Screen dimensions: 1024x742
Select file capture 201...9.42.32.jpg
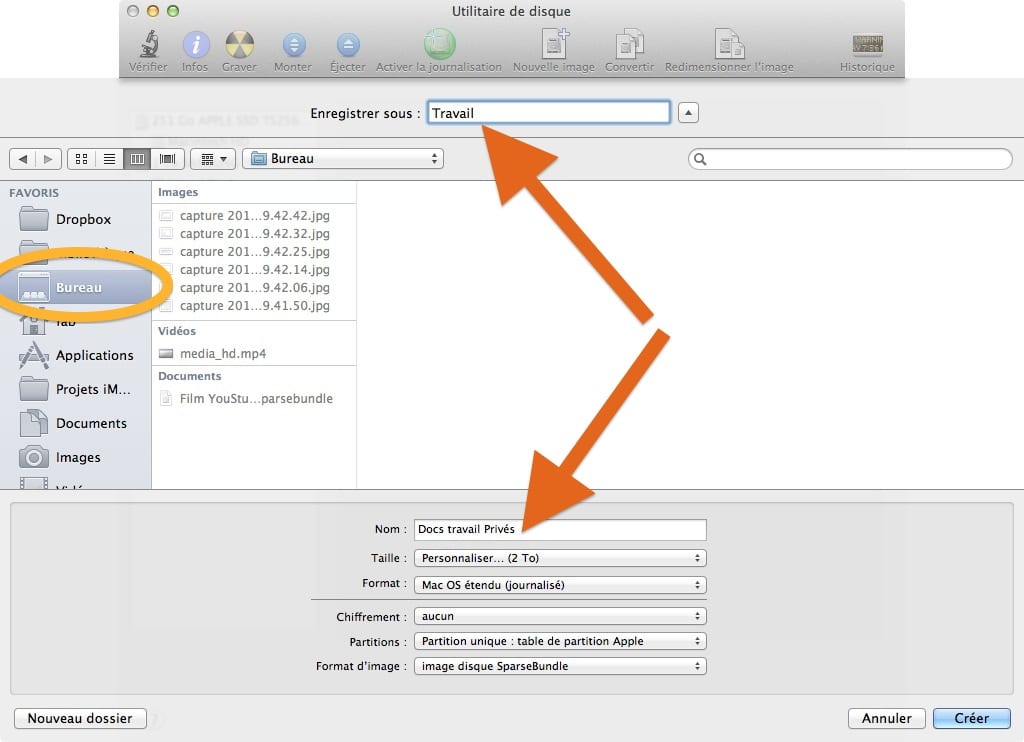pos(254,233)
